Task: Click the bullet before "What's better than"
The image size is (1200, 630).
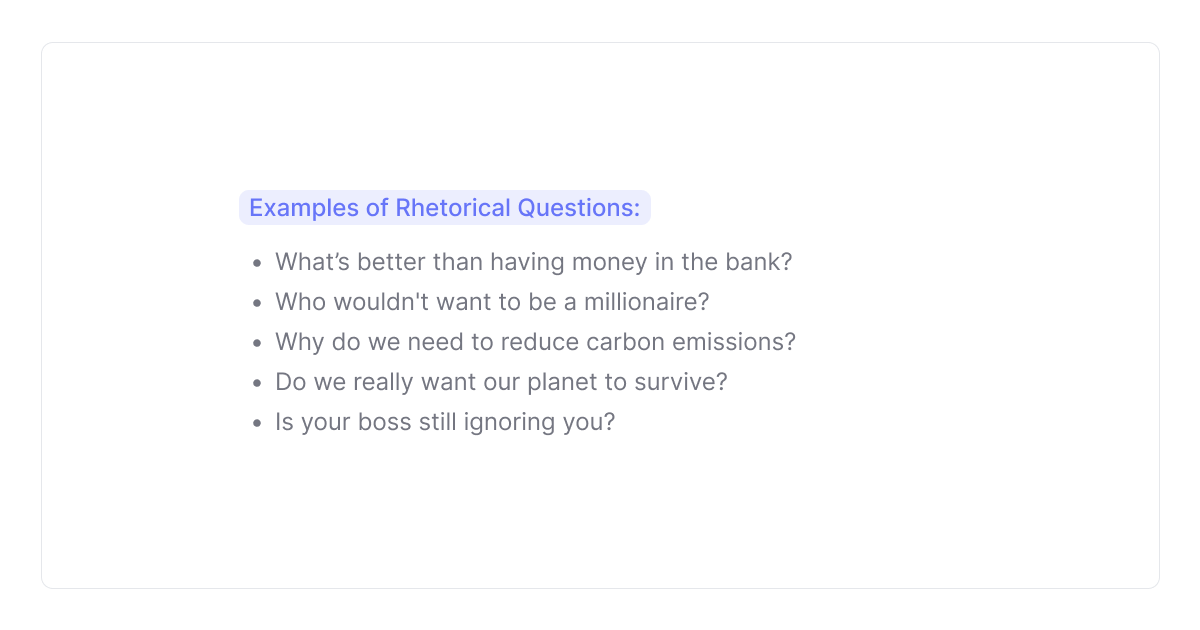Action: click(257, 263)
